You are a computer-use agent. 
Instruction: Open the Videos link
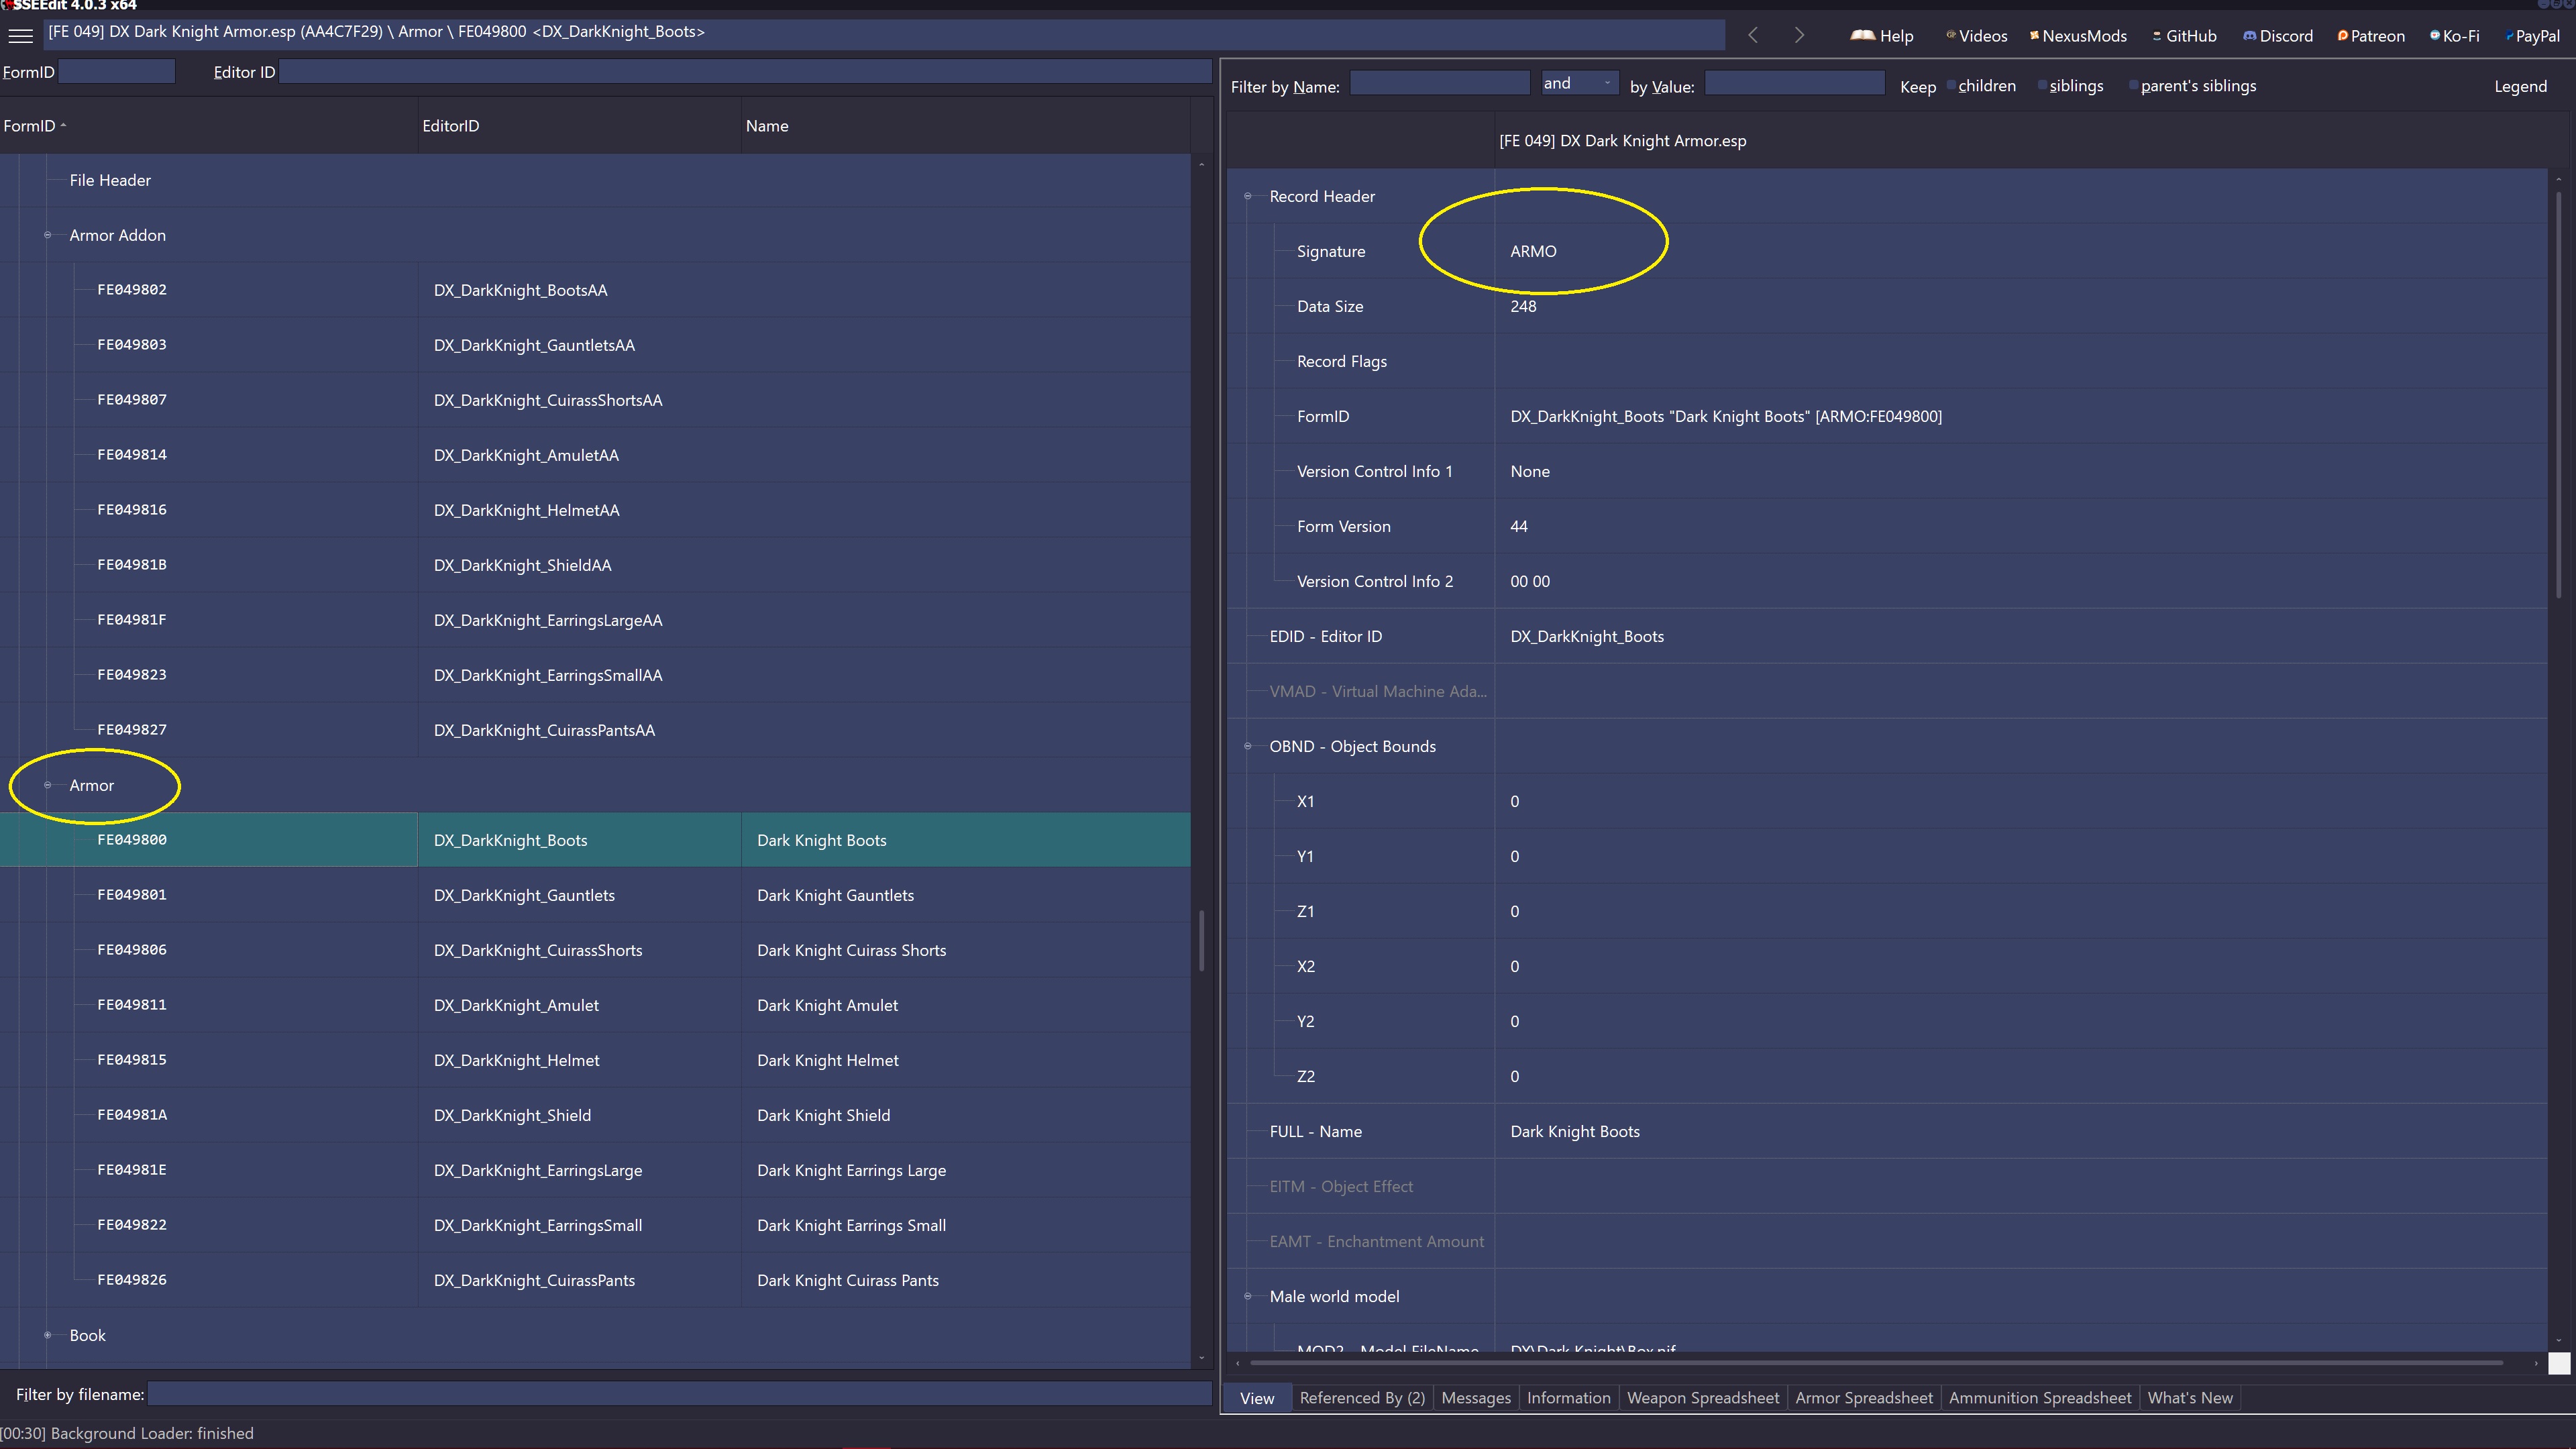pyautogui.click(x=1976, y=36)
